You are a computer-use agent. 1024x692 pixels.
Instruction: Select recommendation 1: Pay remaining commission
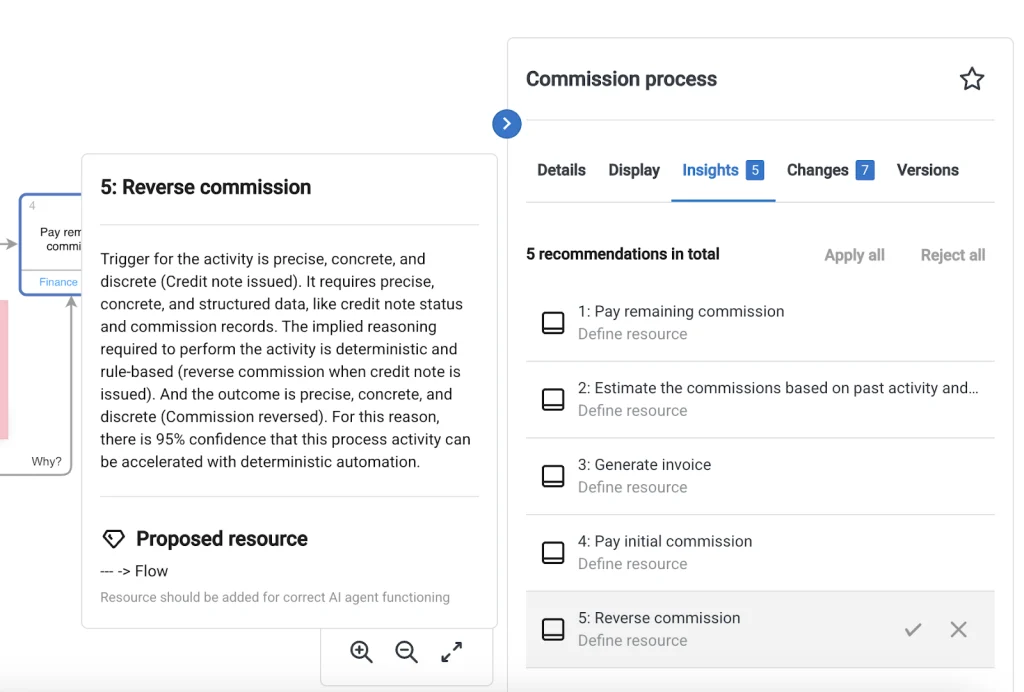pyautogui.click(x=760, y=322)
